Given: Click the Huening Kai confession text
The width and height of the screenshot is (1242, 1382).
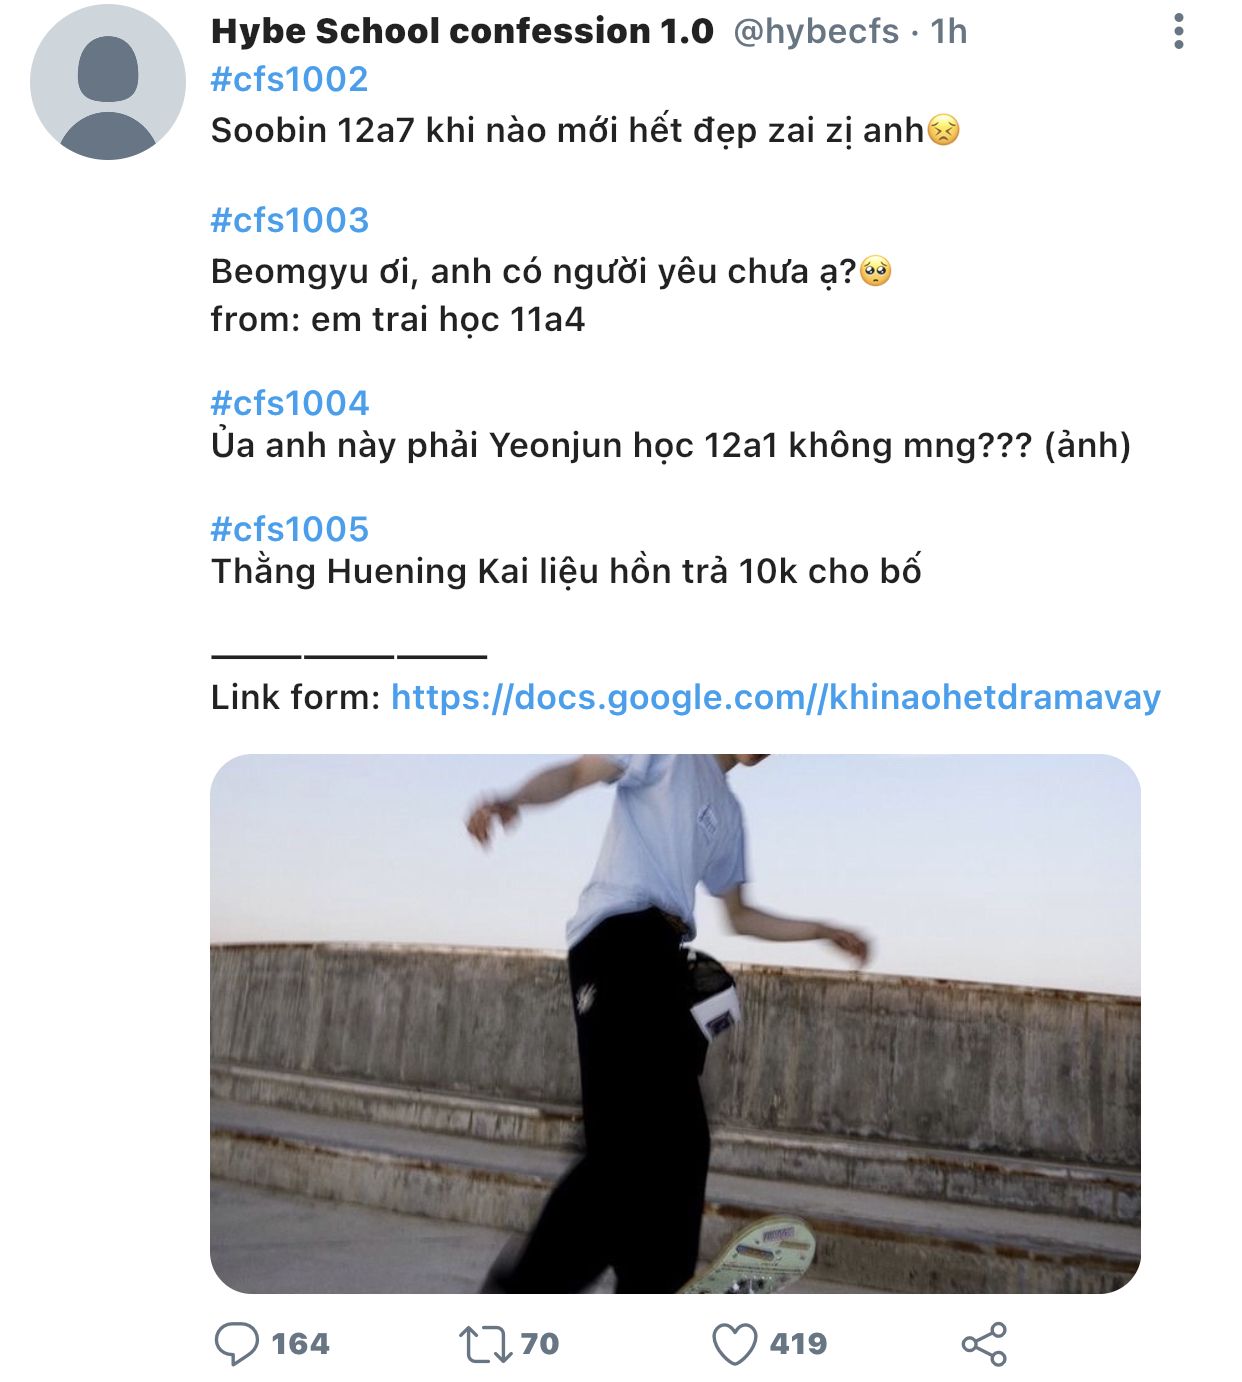Looking at the screenshot, I should (566, 572).
